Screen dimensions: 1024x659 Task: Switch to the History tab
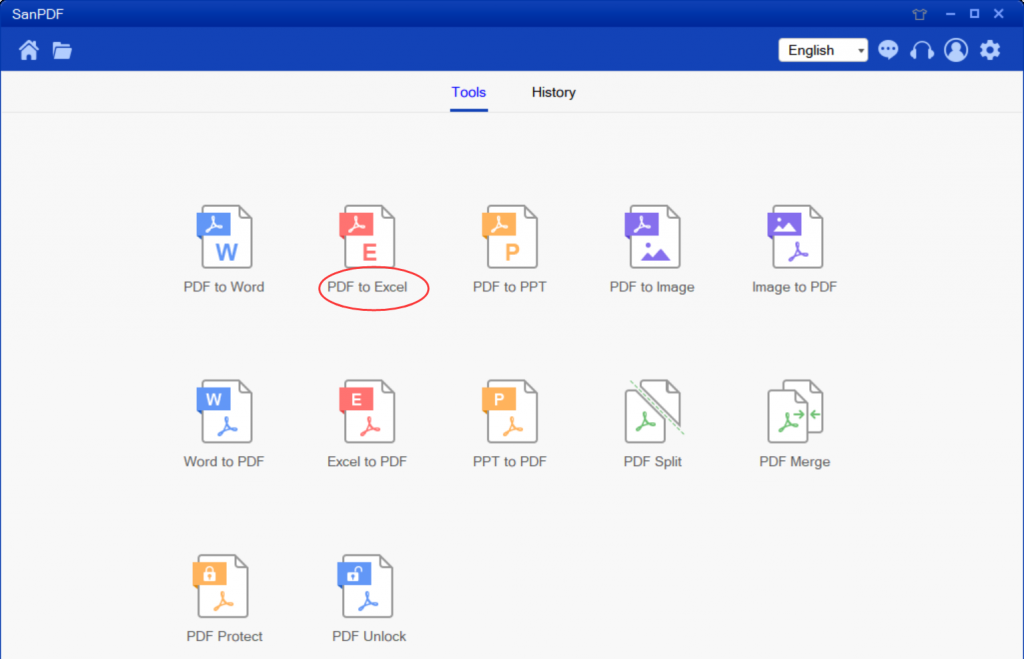tap(553, 92)
